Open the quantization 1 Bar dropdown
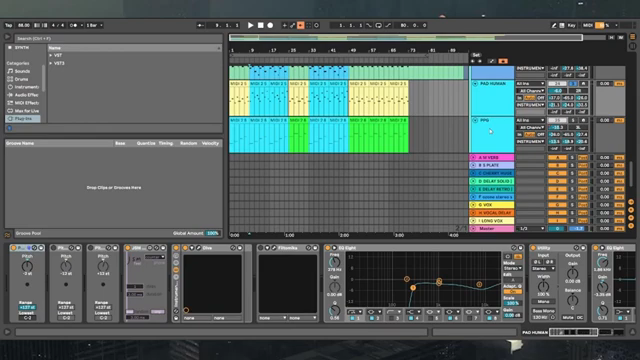The height and width of the screenshot is (360, 640). tap(94, 25)
